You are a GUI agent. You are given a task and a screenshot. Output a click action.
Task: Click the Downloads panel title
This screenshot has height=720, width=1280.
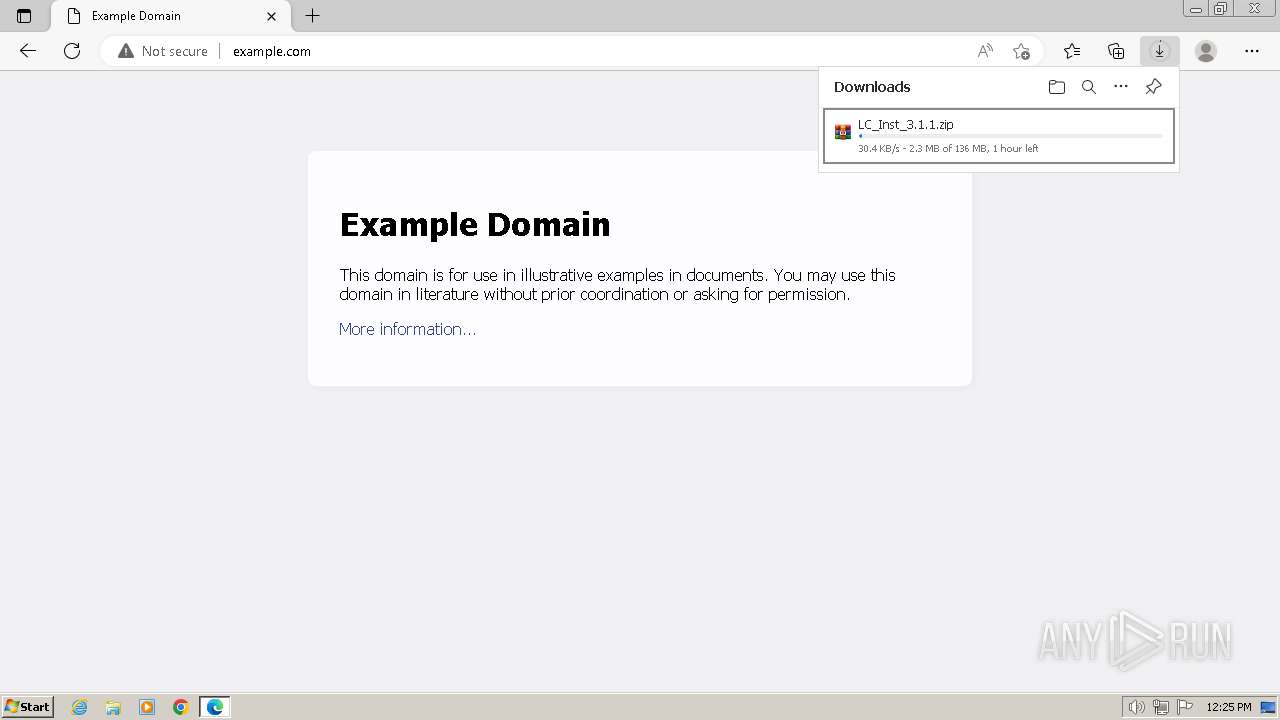coord(872,87)
